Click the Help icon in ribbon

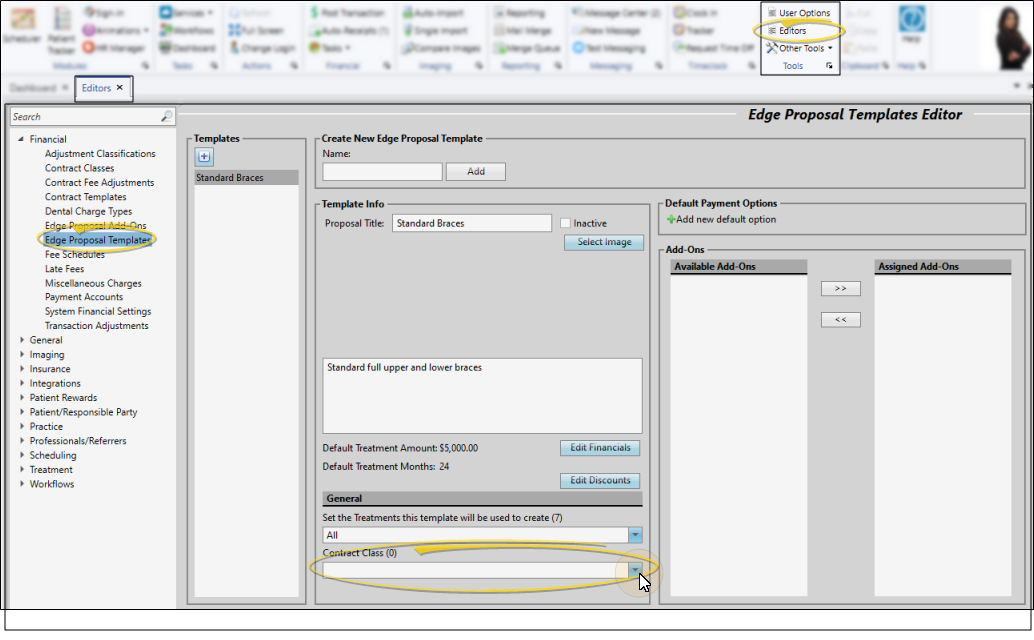click(x=911, y=25)
